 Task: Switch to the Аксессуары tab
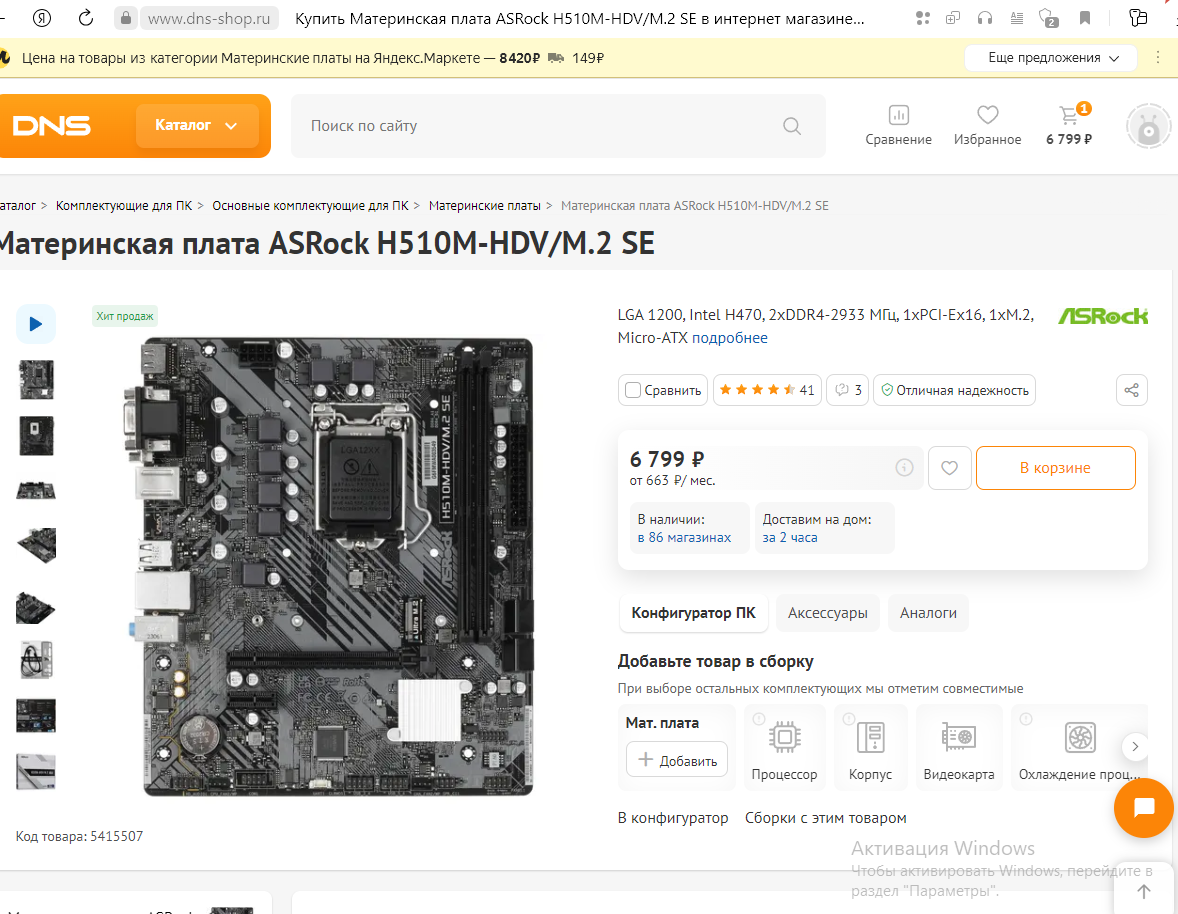point(827,613)
